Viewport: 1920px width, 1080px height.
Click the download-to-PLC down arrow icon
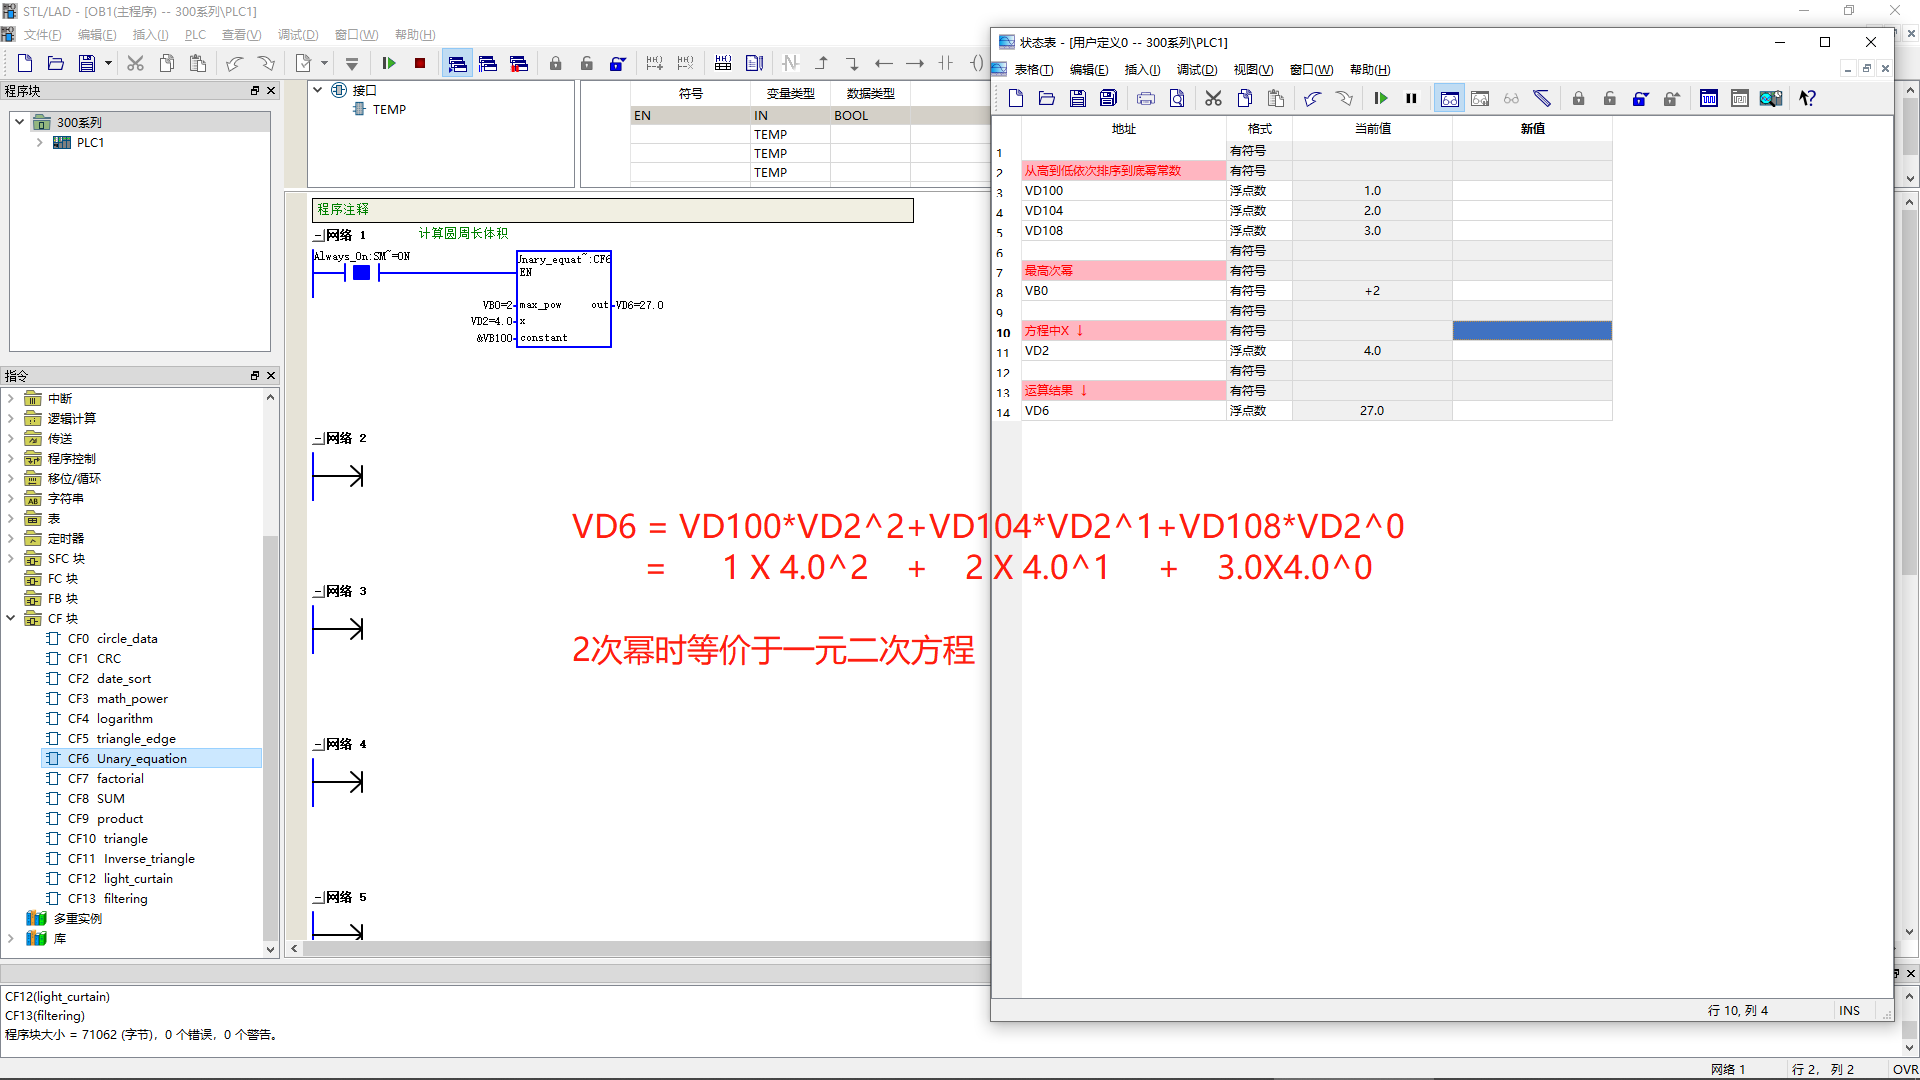[352, 64]
